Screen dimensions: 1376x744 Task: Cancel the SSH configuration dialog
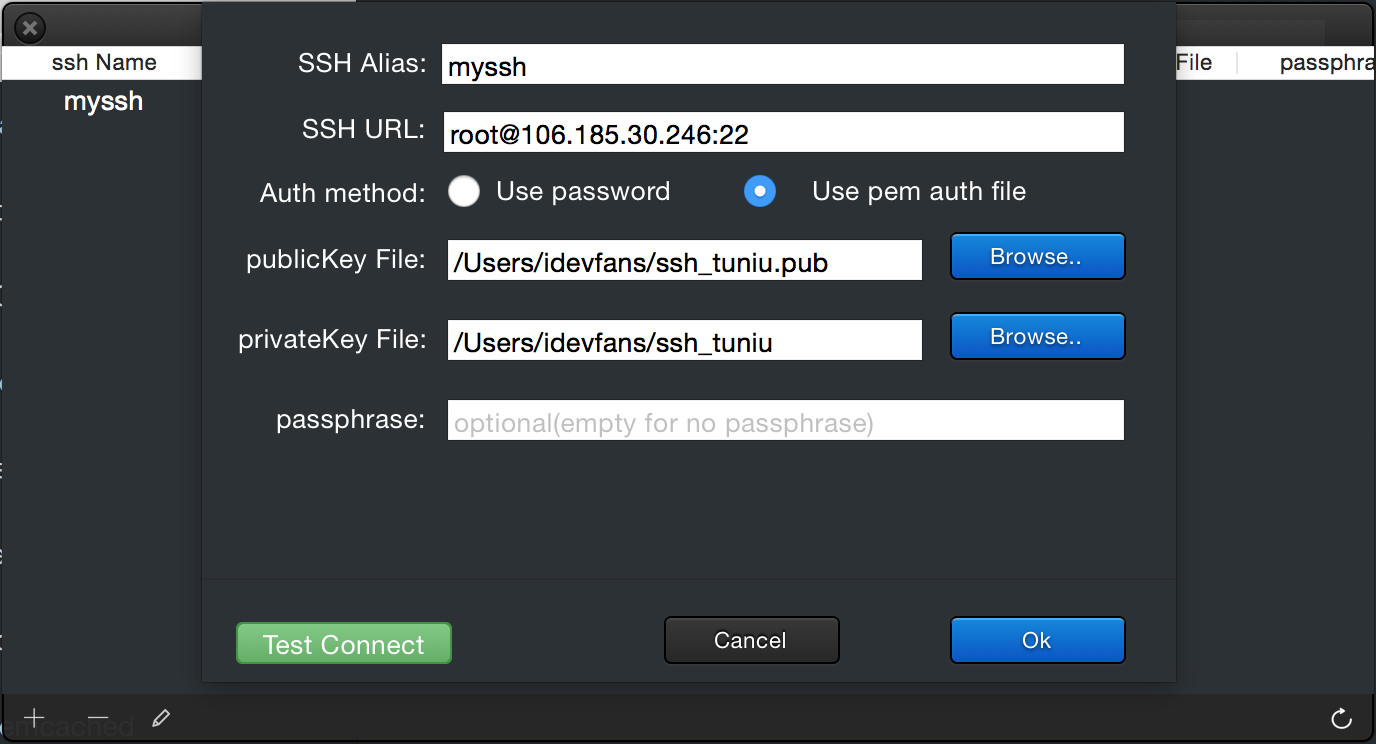(x=751, y=640)
